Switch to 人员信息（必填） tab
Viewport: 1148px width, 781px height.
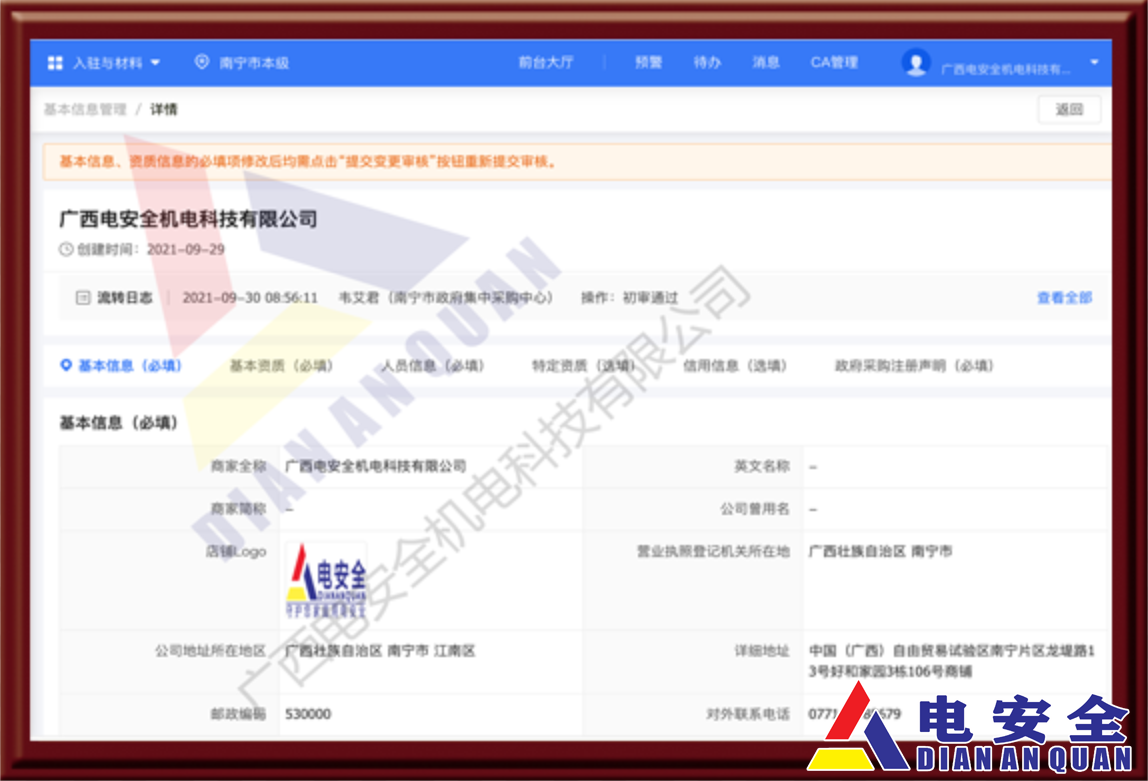[433, 365]
